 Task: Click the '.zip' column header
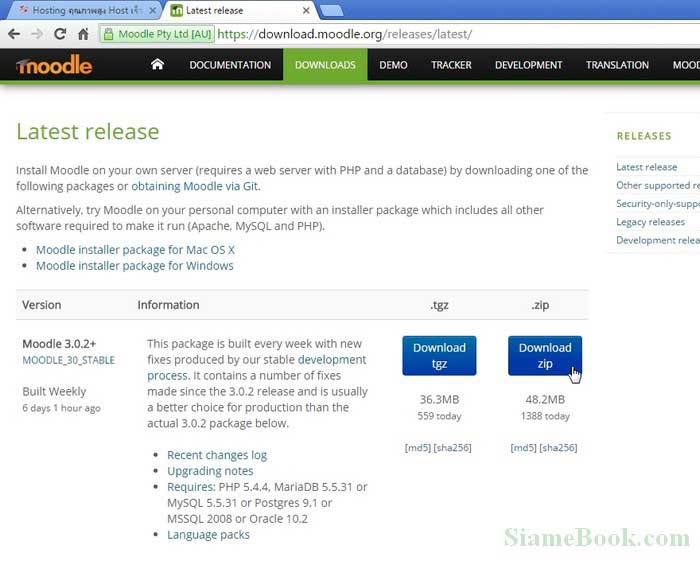click(540, 305)
